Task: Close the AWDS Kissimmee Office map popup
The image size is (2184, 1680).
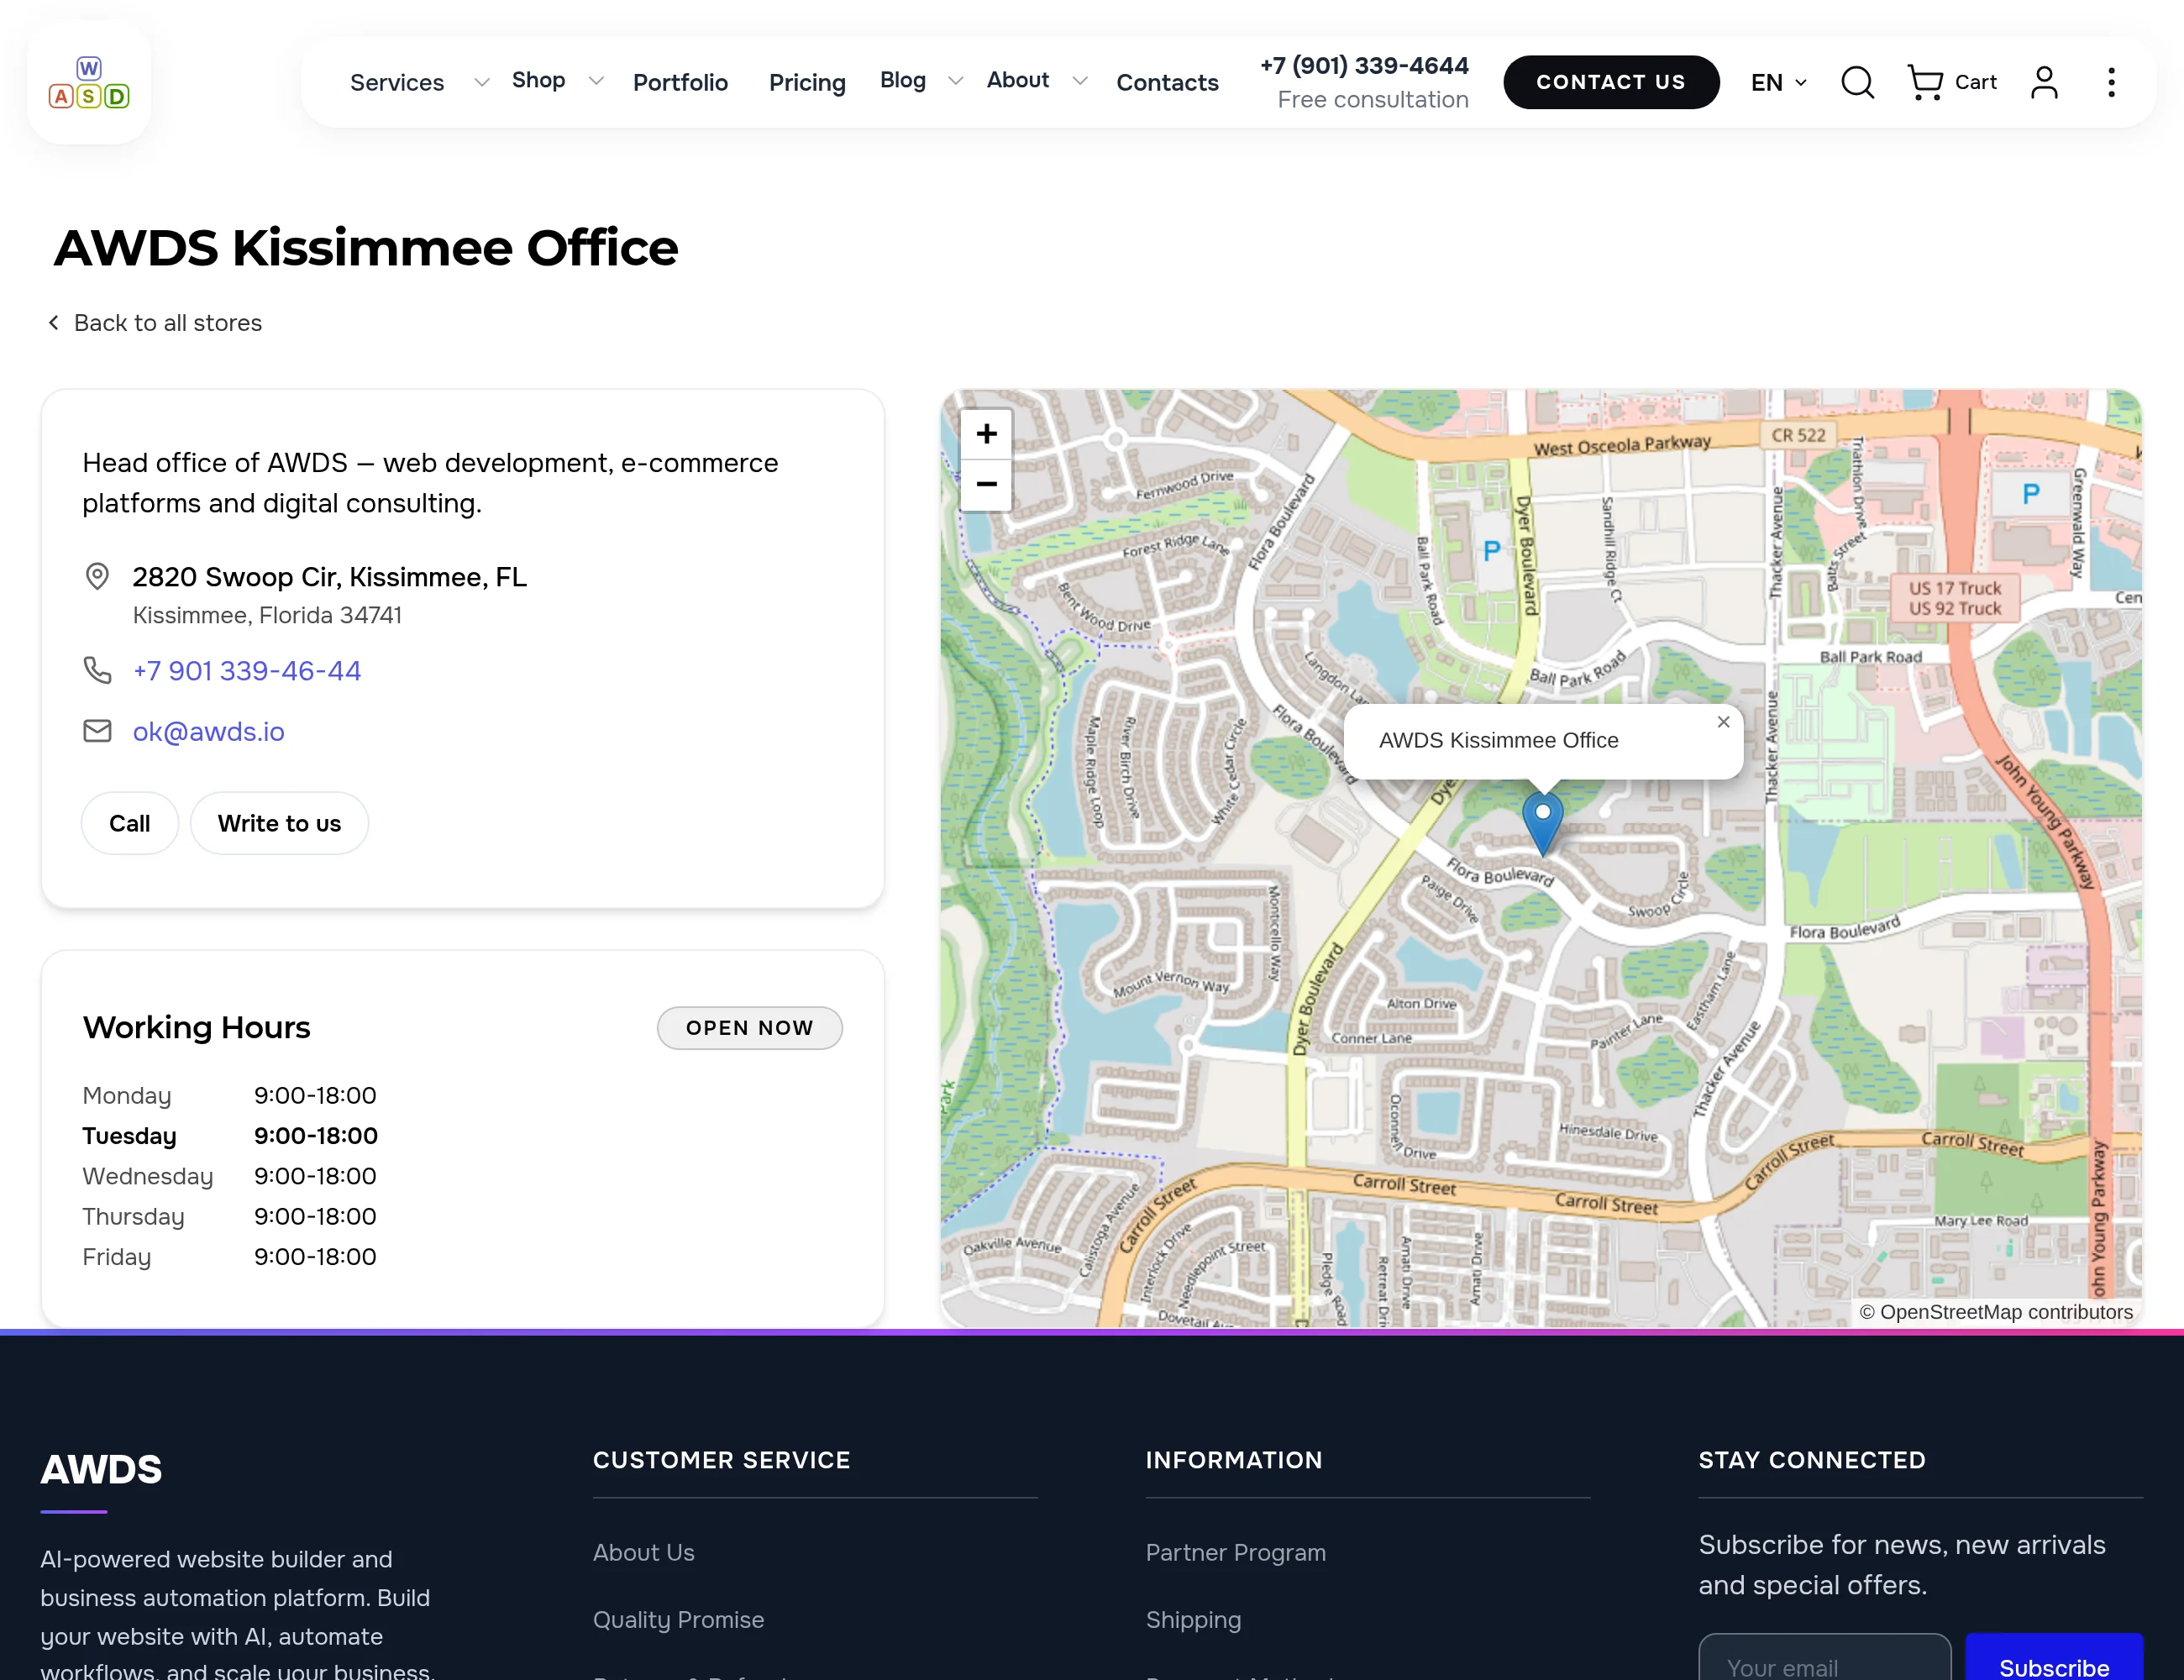Action: pos(1723,722)
